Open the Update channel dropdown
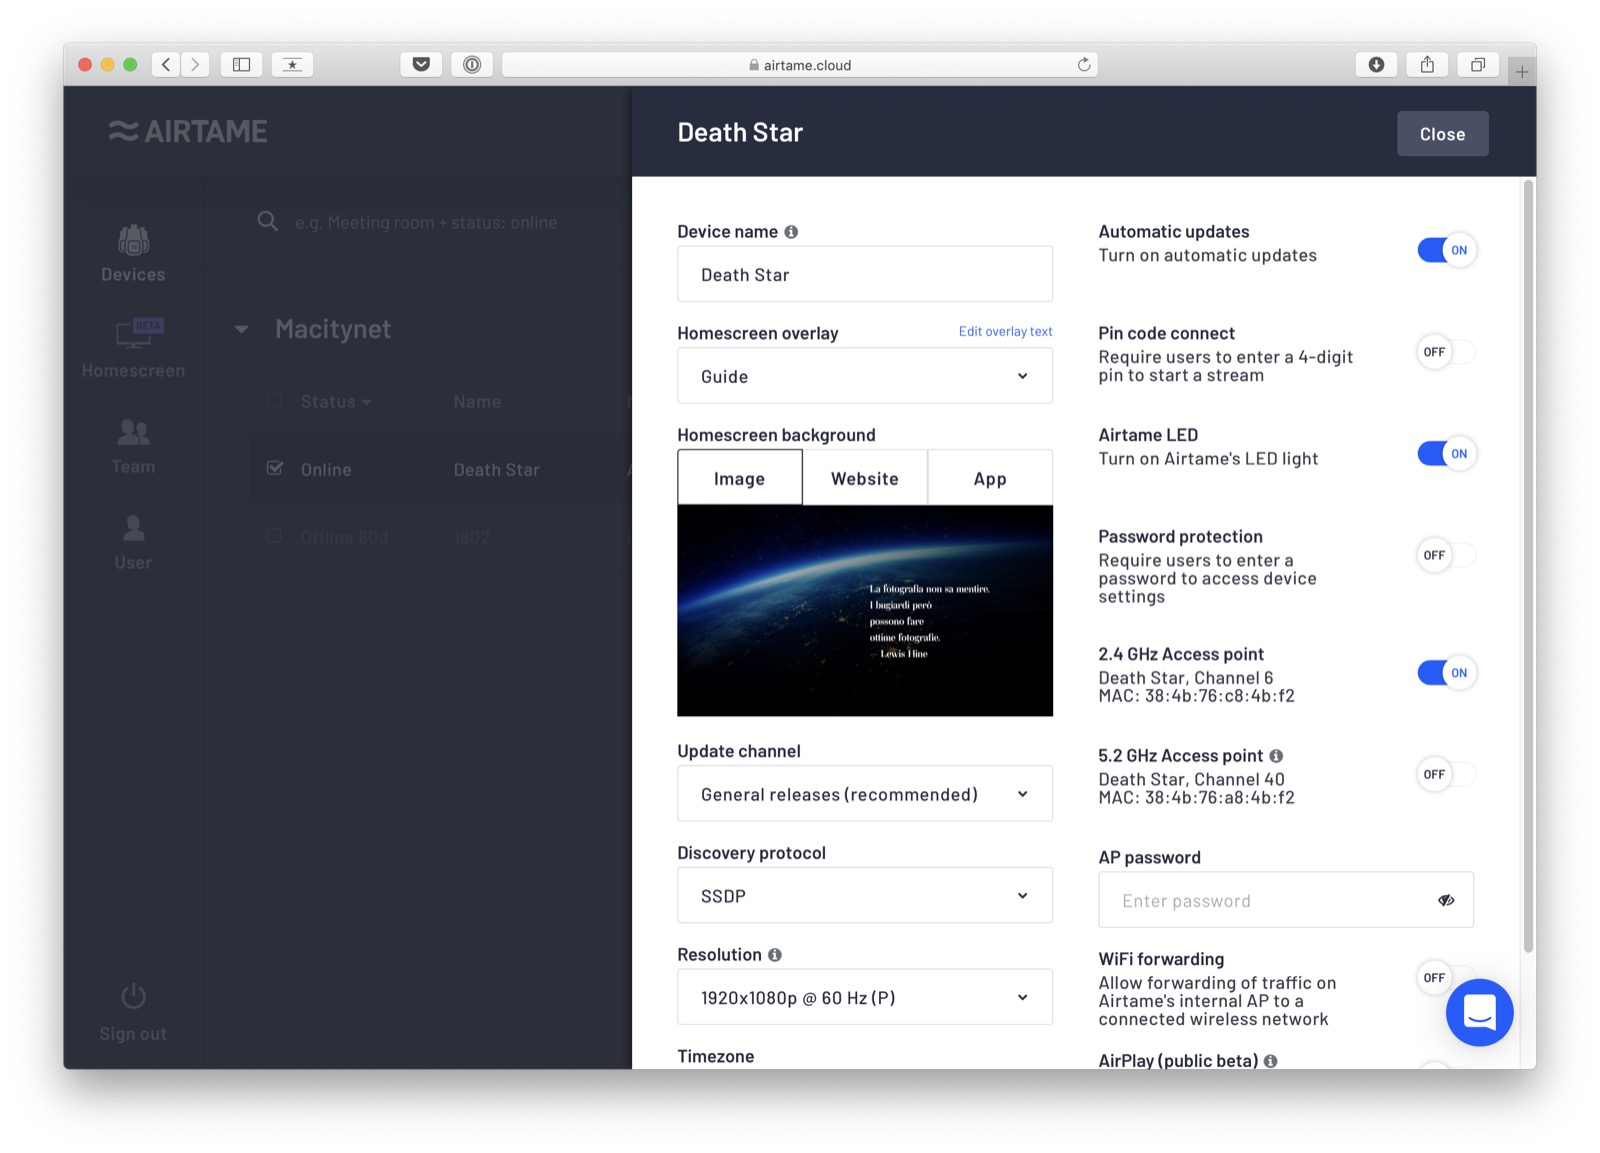The height and width of the screenshot is (1153, 1600). pyautogui.click(x=865, y=794)
